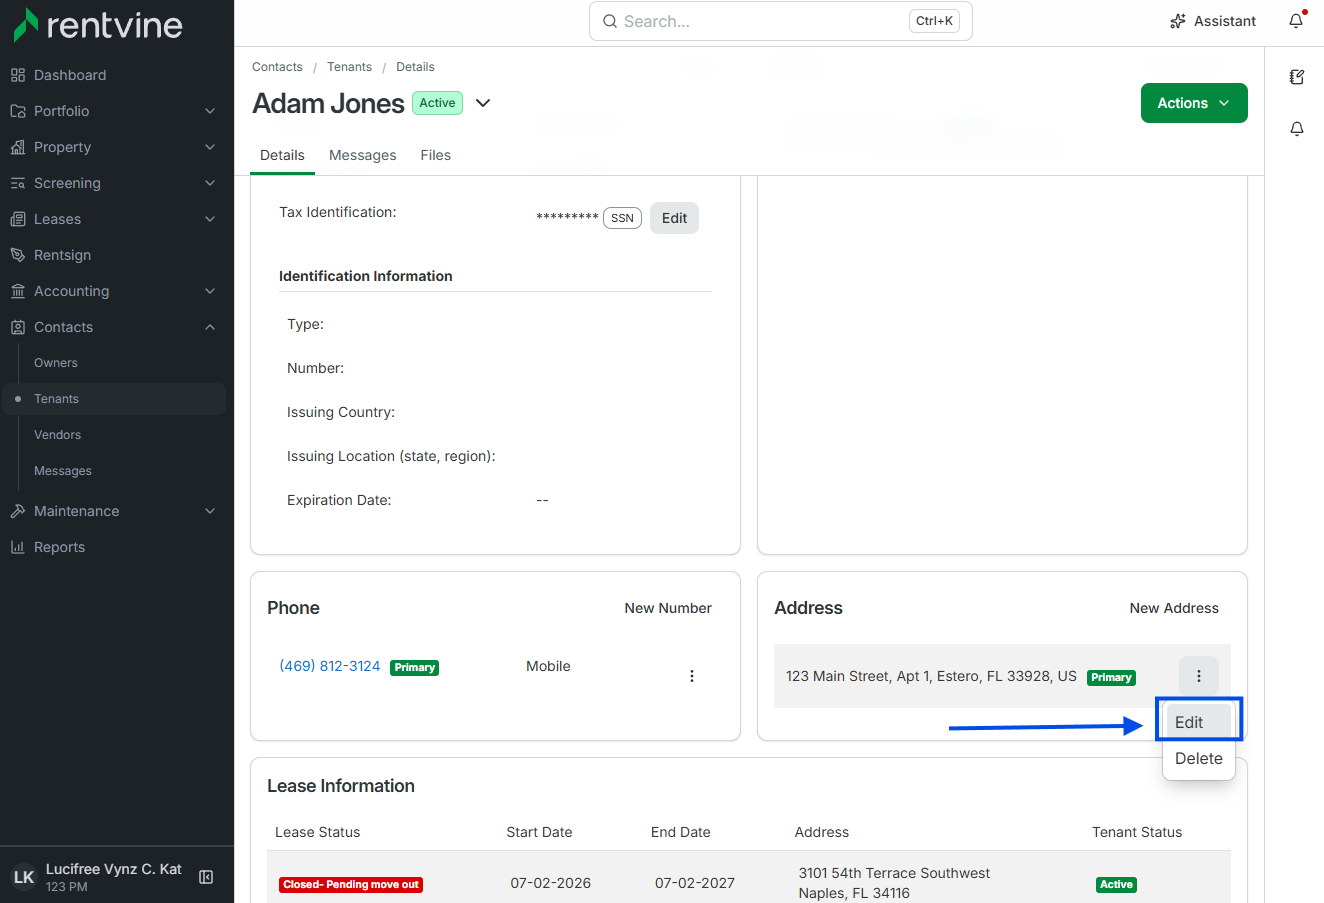
Task: Click the Search field
Action: (781, 21)
